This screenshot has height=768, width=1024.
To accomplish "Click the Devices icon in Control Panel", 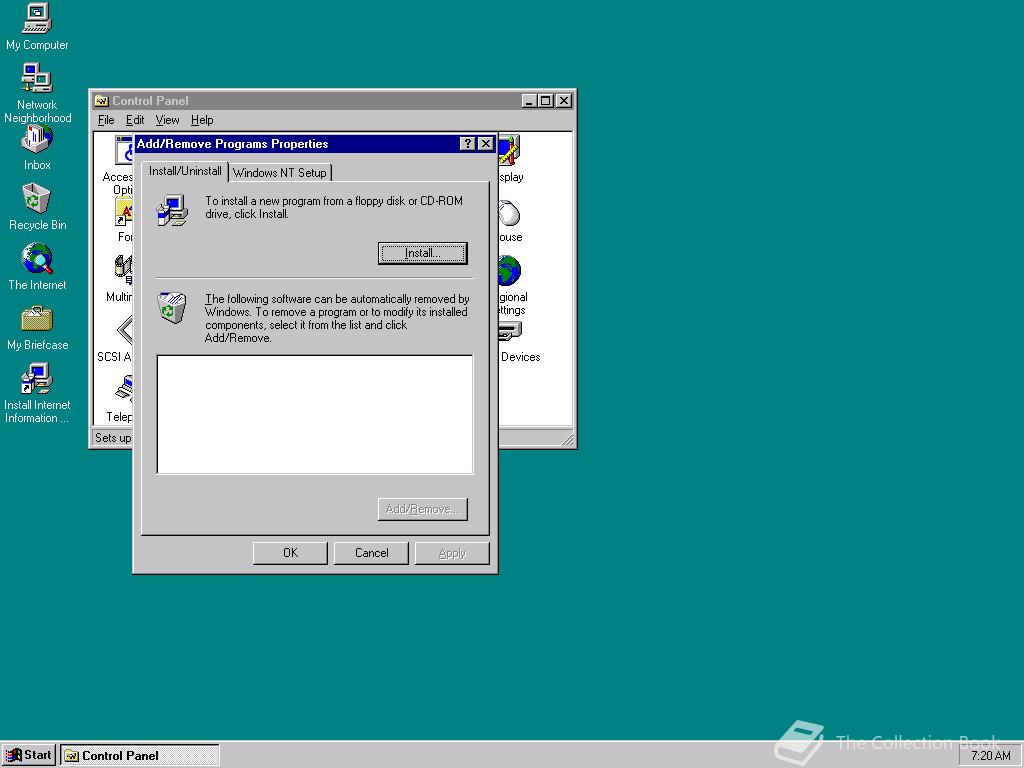I will 511,332.
